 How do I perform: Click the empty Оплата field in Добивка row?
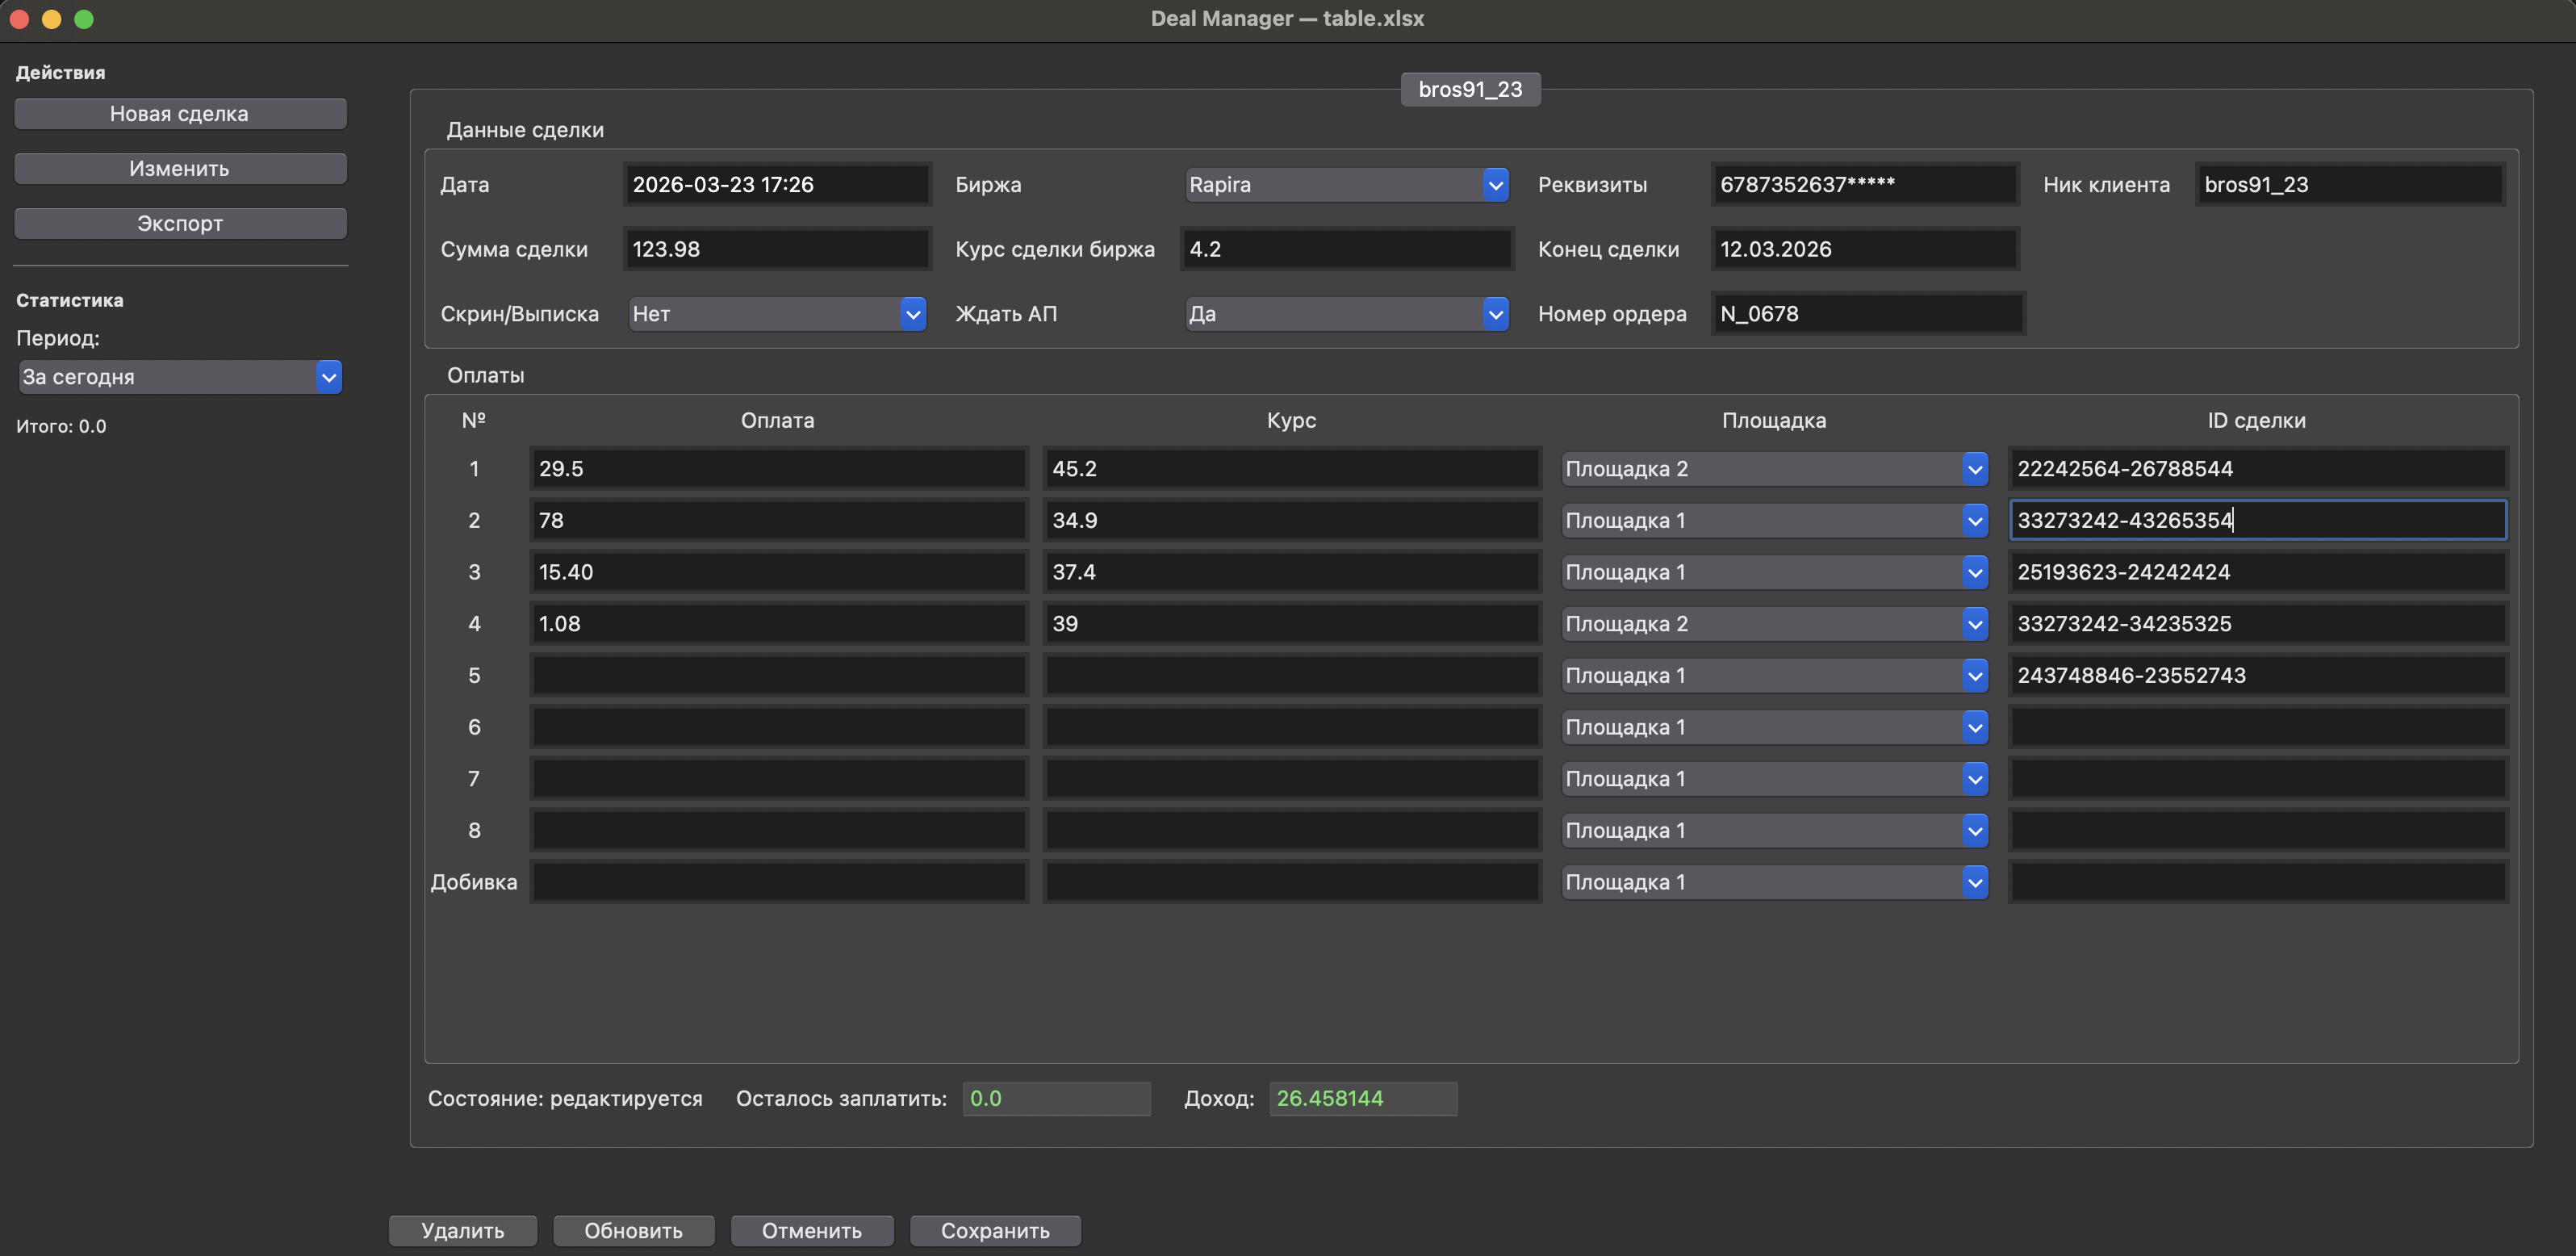(779, 882)
